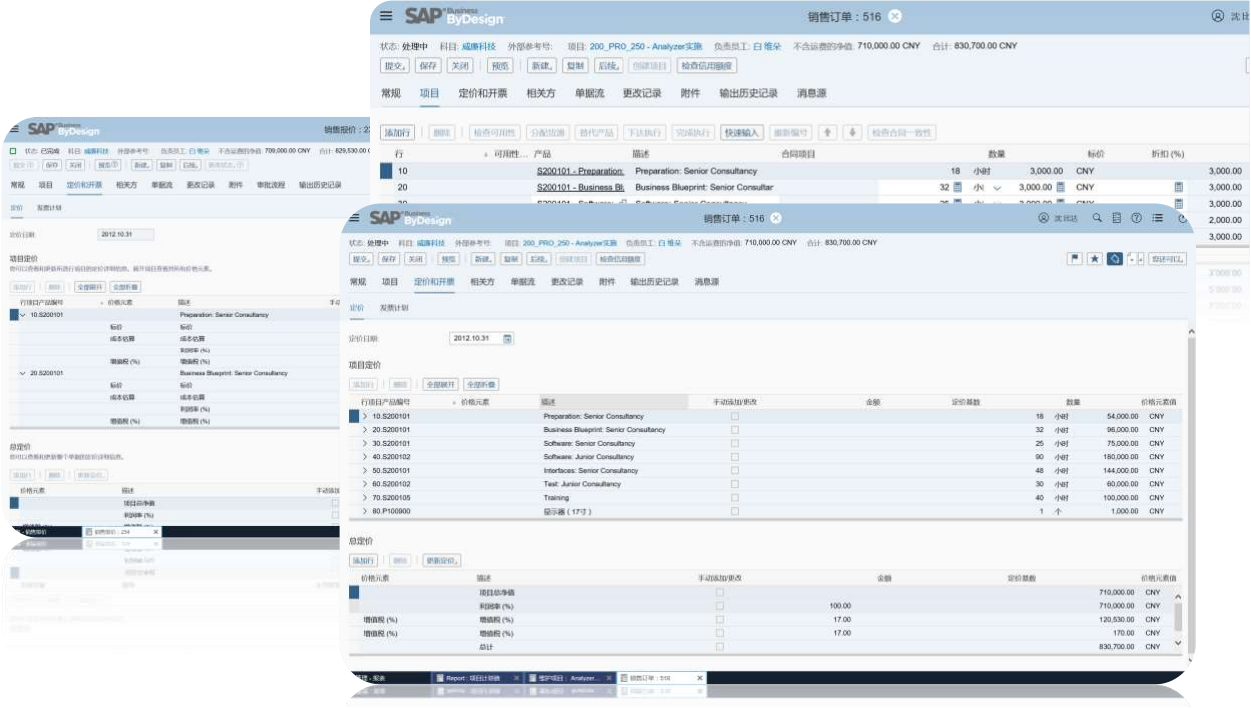1251x708 pixels.
Task: Switch to 审批流程 tab in left quotation window
Action: (271, 185)
